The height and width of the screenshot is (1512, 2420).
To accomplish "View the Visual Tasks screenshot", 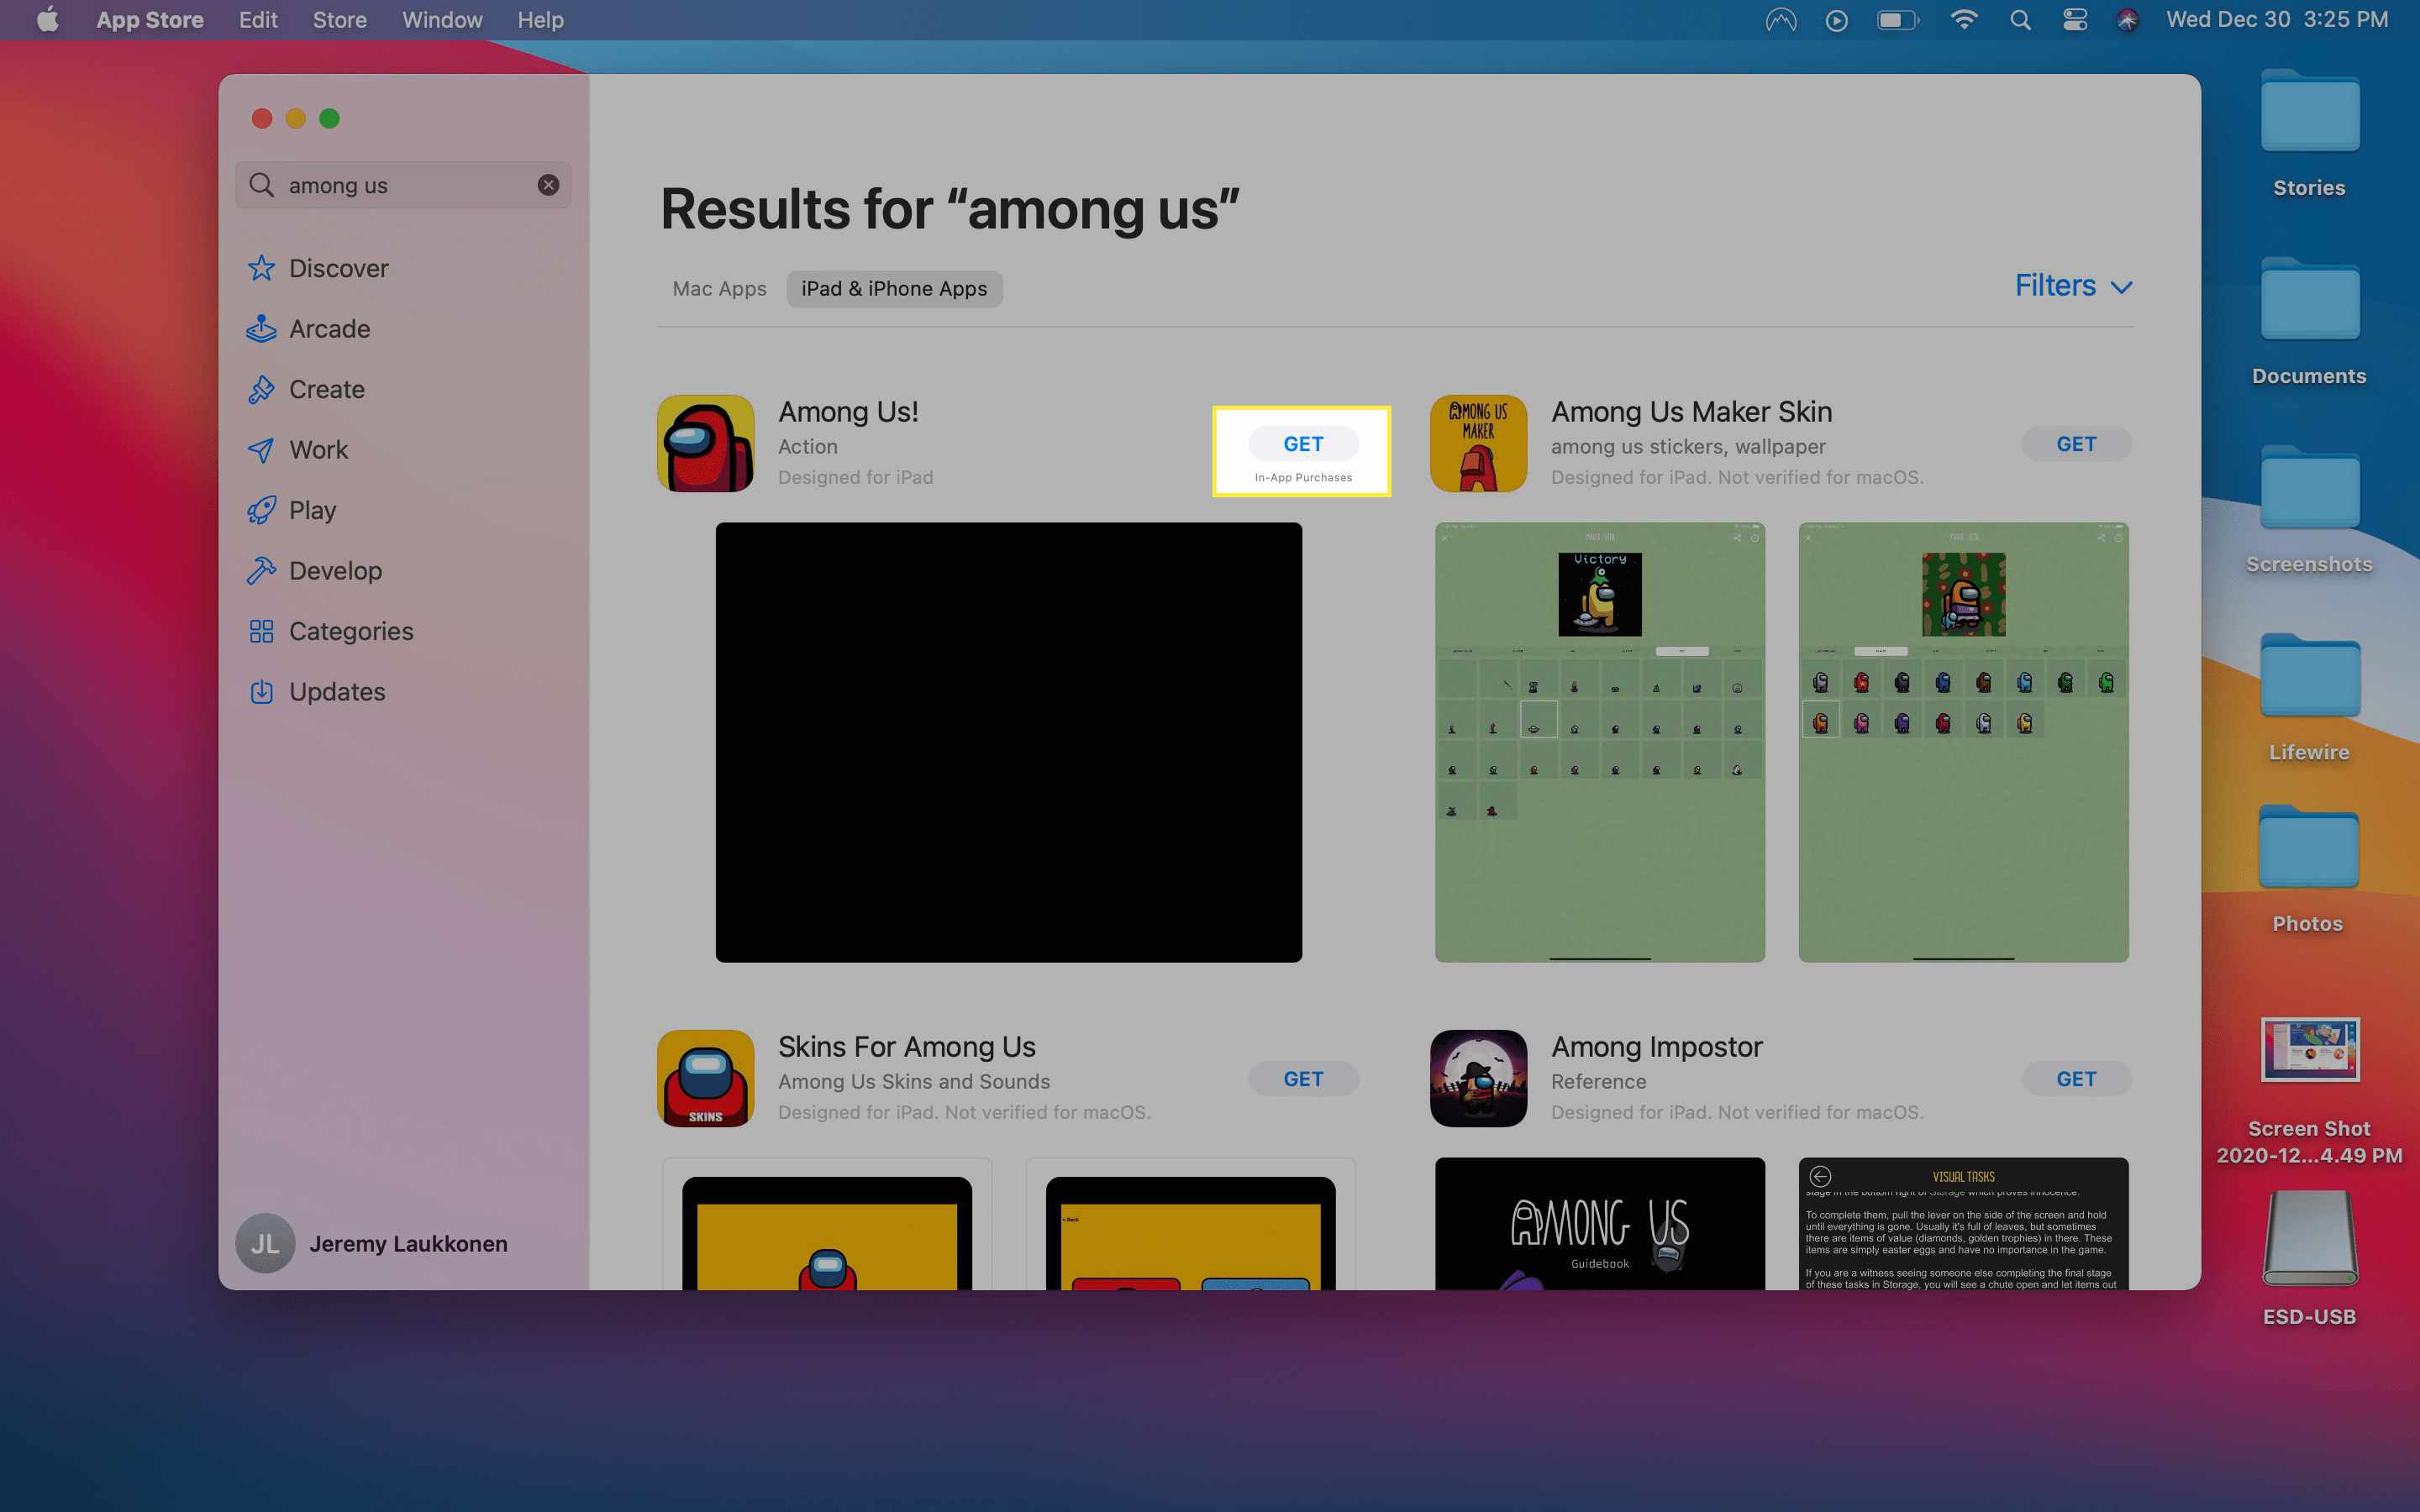I will (1963, 1224).
